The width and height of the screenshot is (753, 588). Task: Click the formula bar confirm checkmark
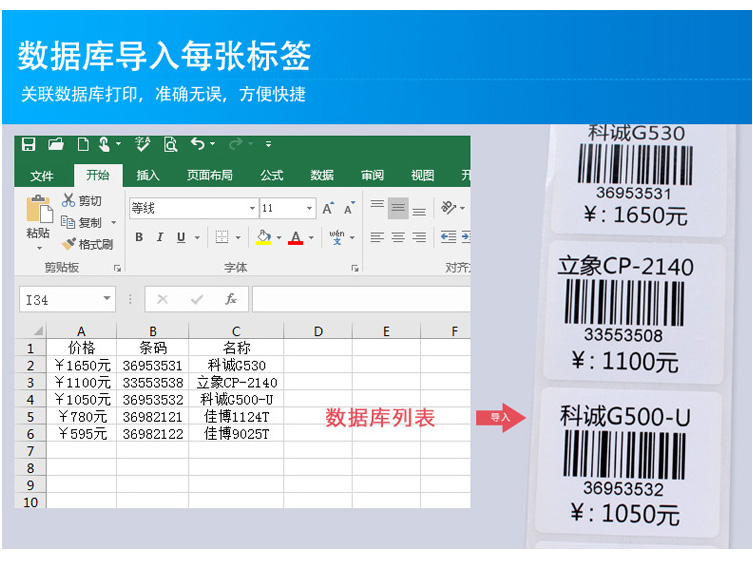[196, 300]
